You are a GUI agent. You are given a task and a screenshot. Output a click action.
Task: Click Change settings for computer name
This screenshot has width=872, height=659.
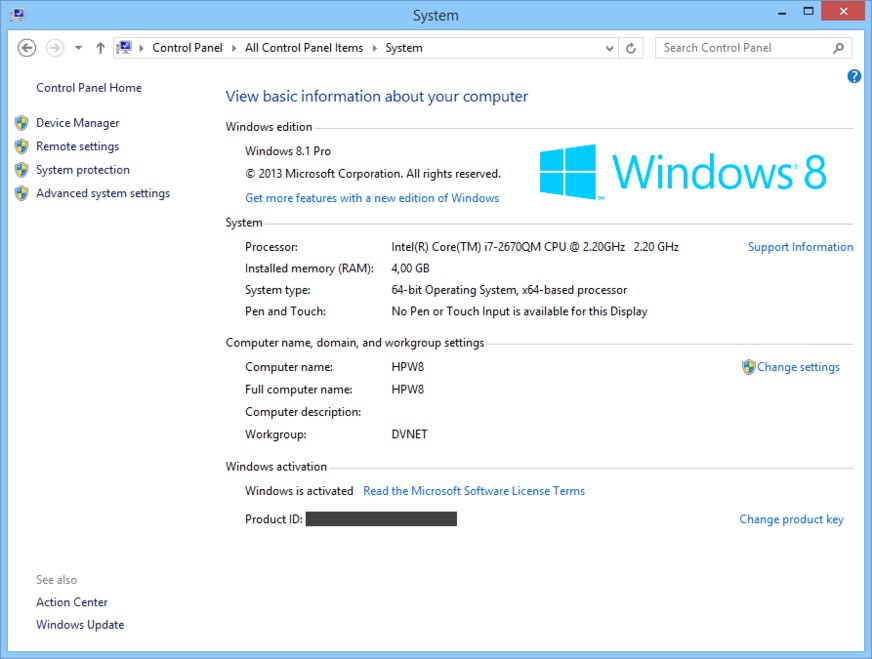pyautogui.click(x=797, y=367)
